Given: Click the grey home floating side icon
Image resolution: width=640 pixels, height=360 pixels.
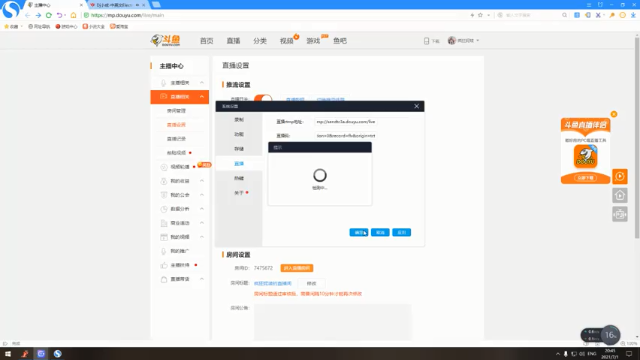Looking at the screenshot, I should point(620,196).
